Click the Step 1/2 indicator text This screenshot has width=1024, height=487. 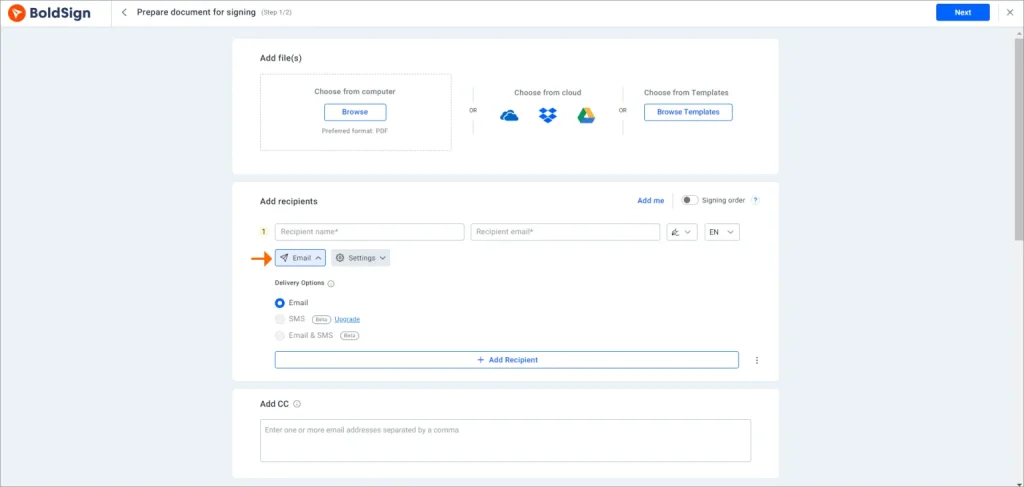(277, 12)
